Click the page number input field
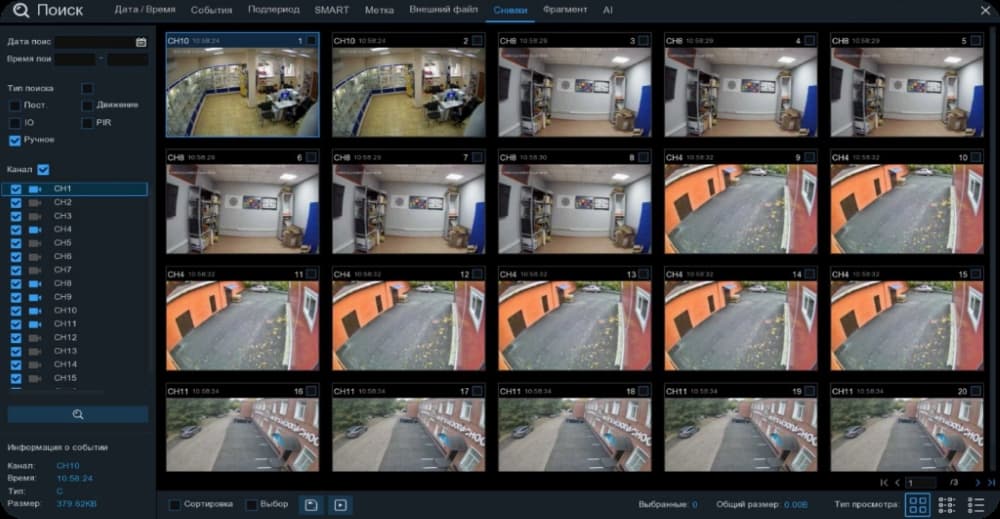This screenshot has width=1000, height=519. point(922,483)
